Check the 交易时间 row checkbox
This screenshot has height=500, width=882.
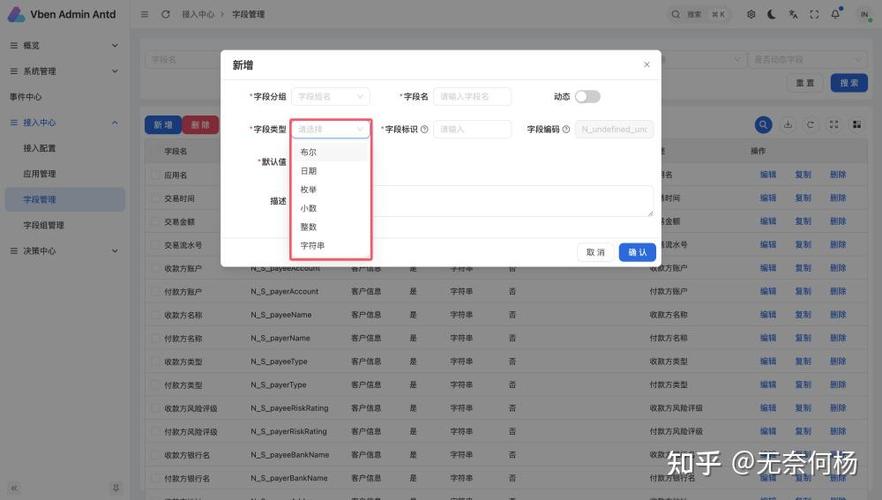[155, 199]
